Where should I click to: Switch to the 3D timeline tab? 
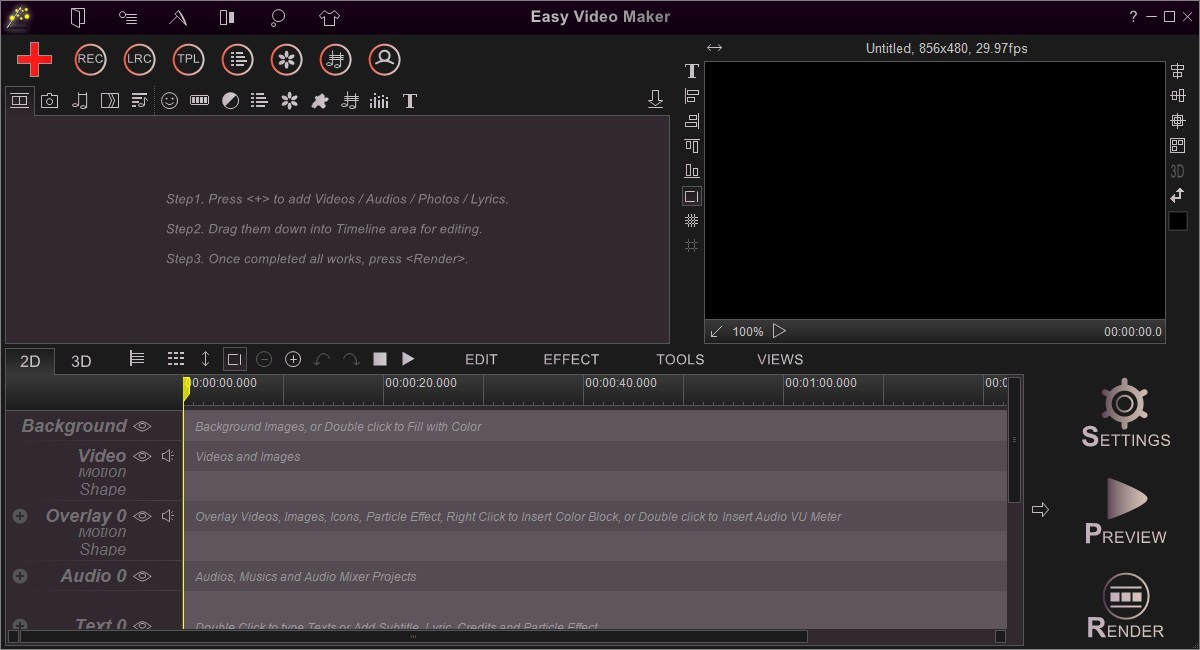81,360
